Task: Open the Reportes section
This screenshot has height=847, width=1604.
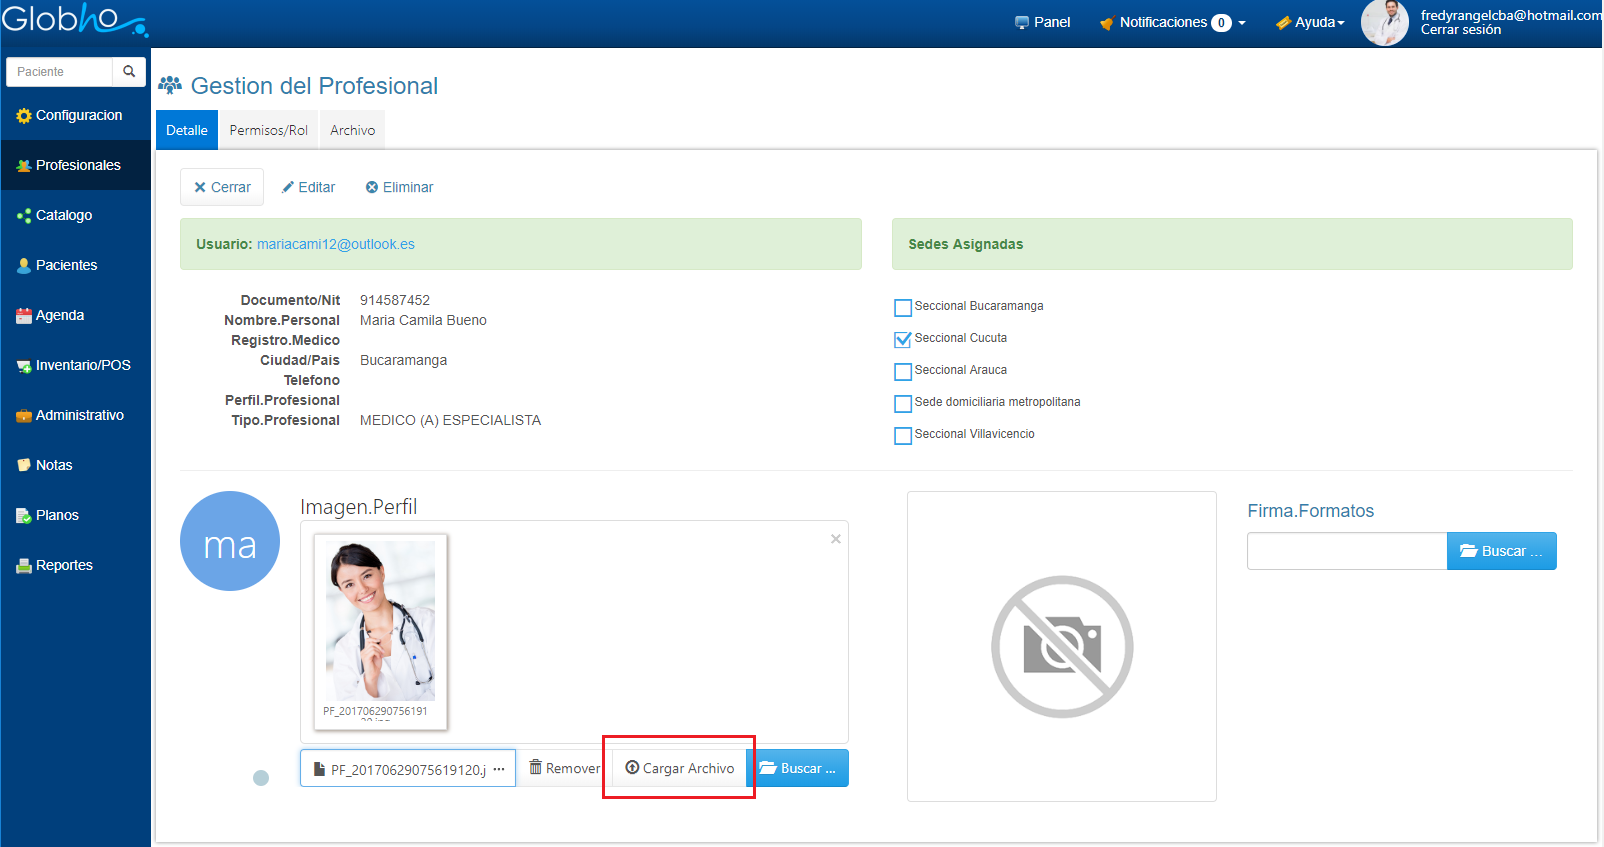Action: click(x=64, y=566)
